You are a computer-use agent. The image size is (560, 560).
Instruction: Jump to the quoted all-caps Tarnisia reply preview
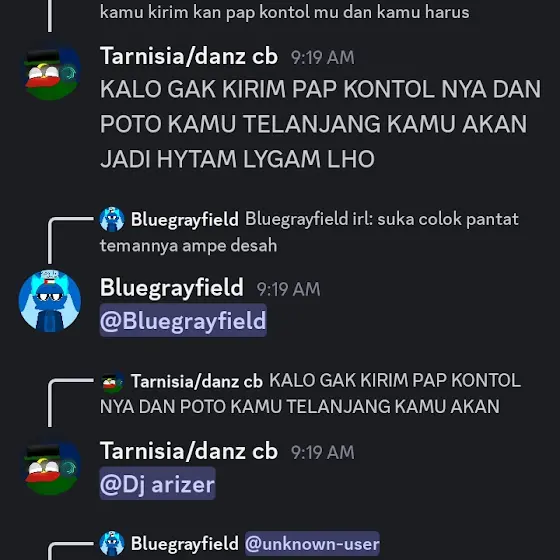pos(310,394)
